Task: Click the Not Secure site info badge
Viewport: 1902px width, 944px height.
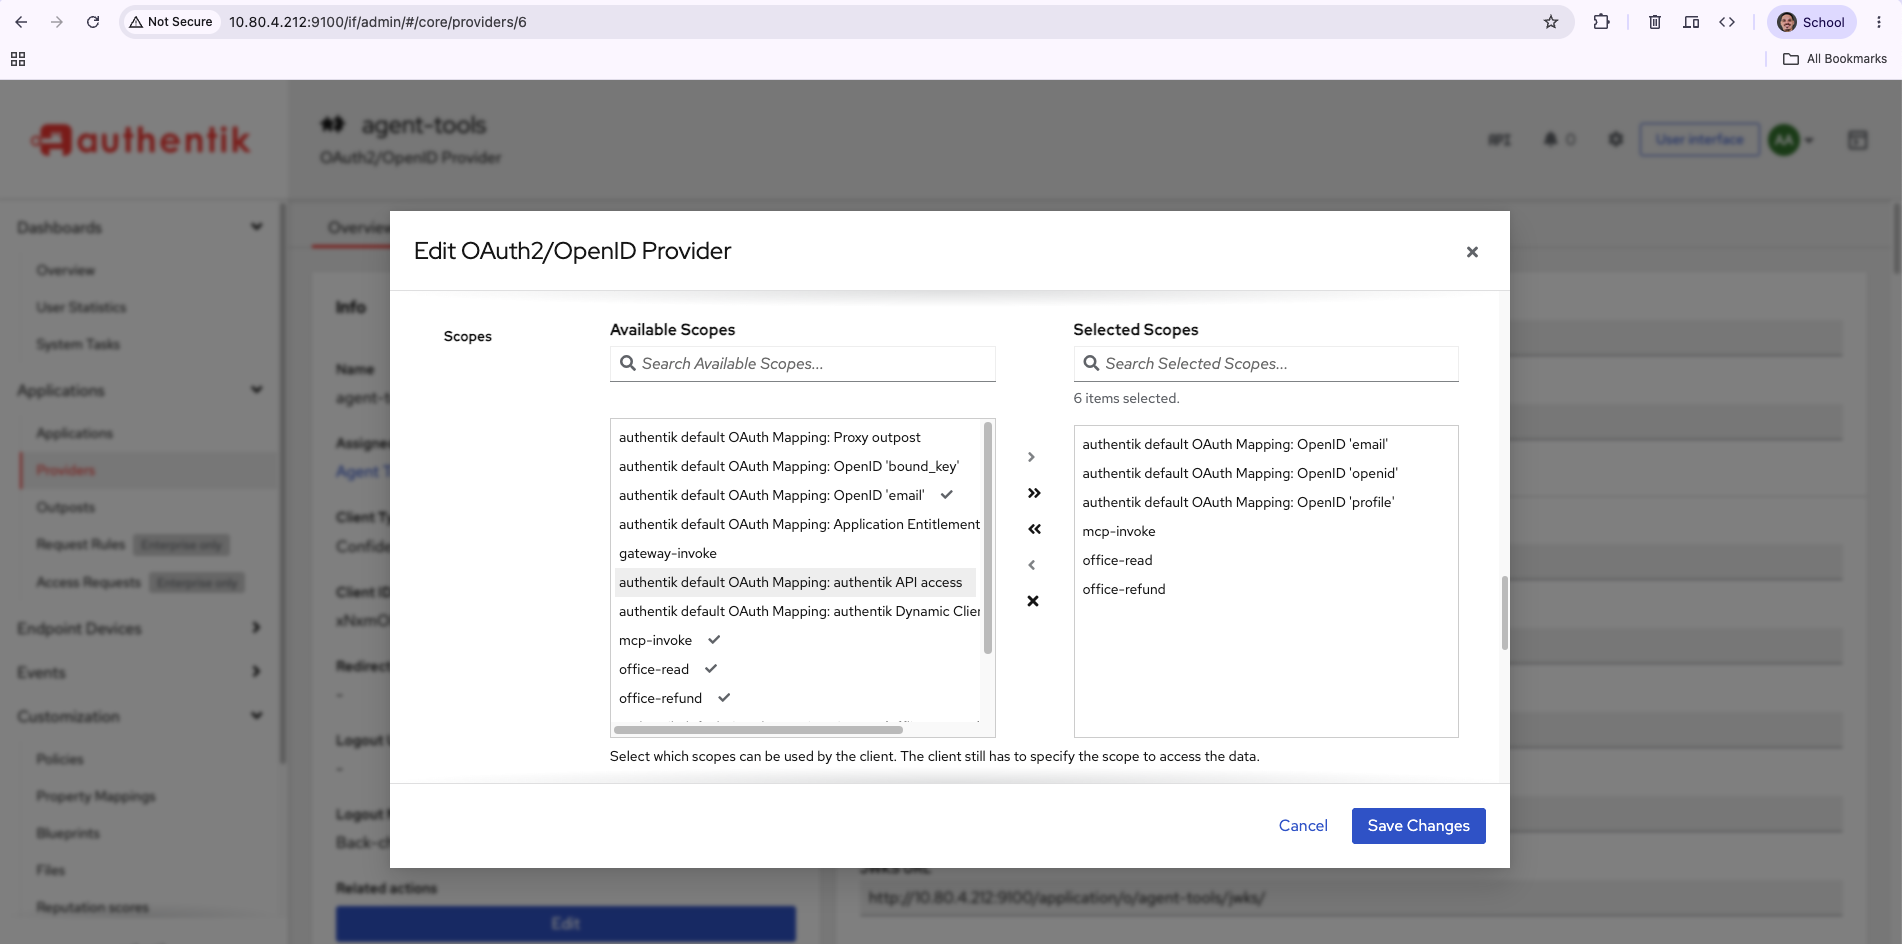Action: pyautogui.click(x=171, y=22)
